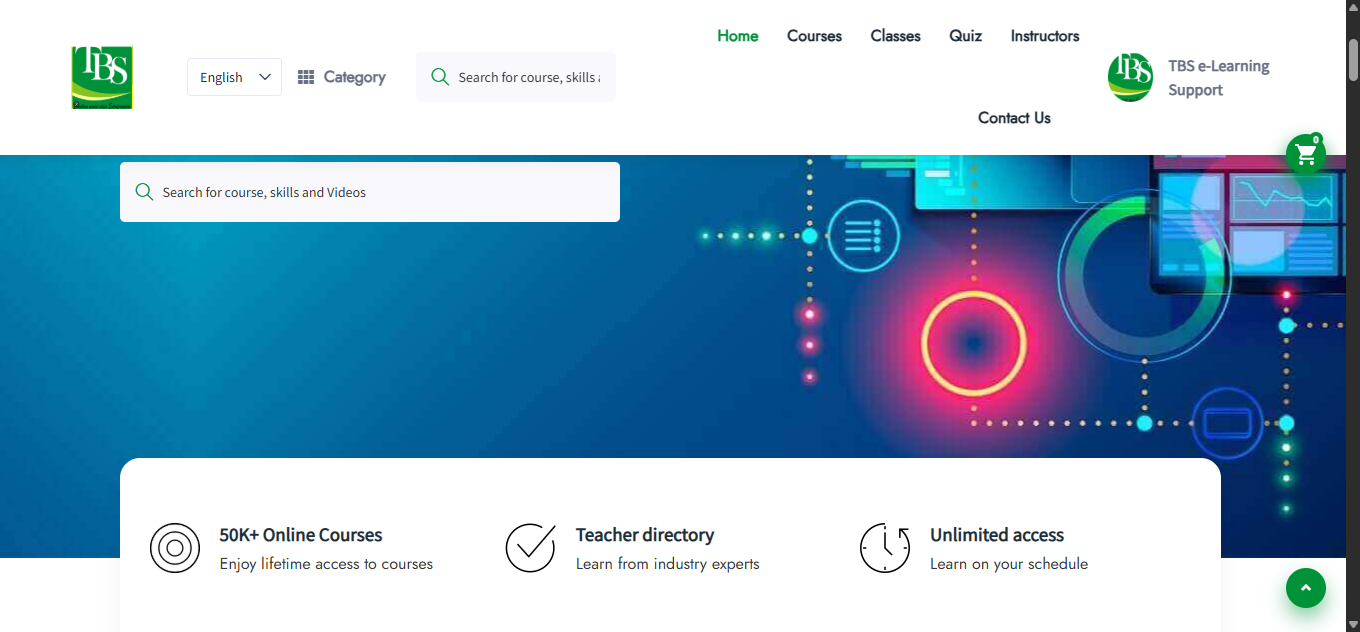Click the scroll-to-top arrow button

1305,588
